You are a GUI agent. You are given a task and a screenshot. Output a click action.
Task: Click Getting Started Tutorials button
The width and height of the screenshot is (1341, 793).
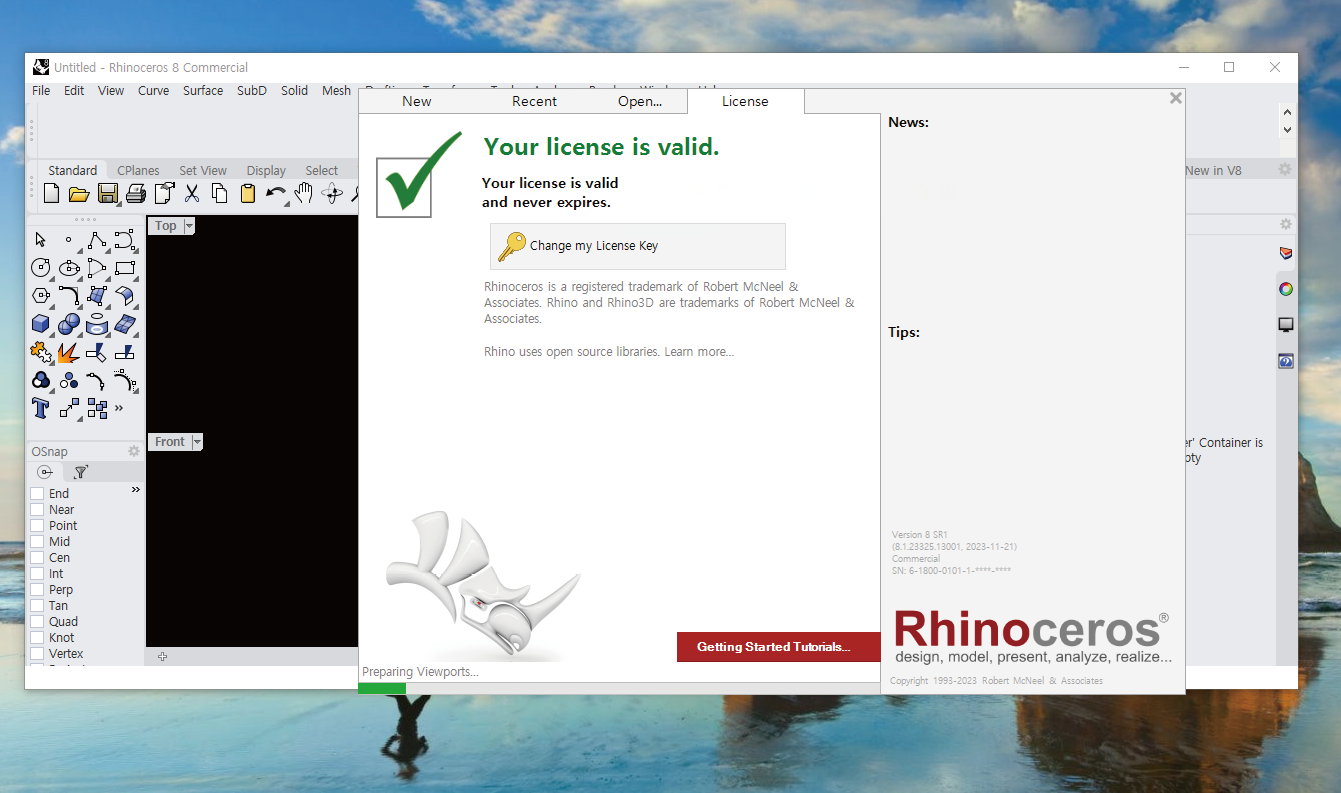point(778,647)
